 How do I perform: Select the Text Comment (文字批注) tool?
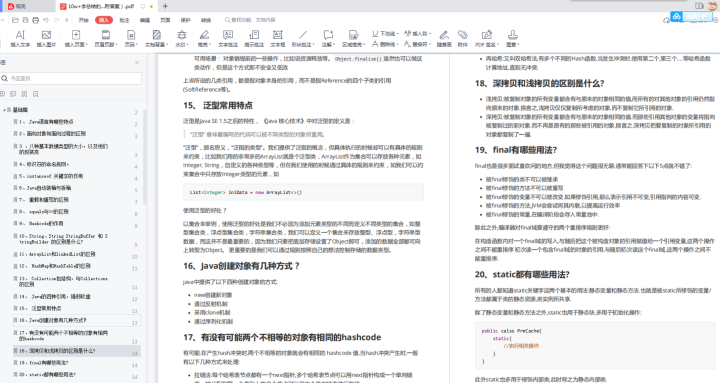tap(228, 39)
